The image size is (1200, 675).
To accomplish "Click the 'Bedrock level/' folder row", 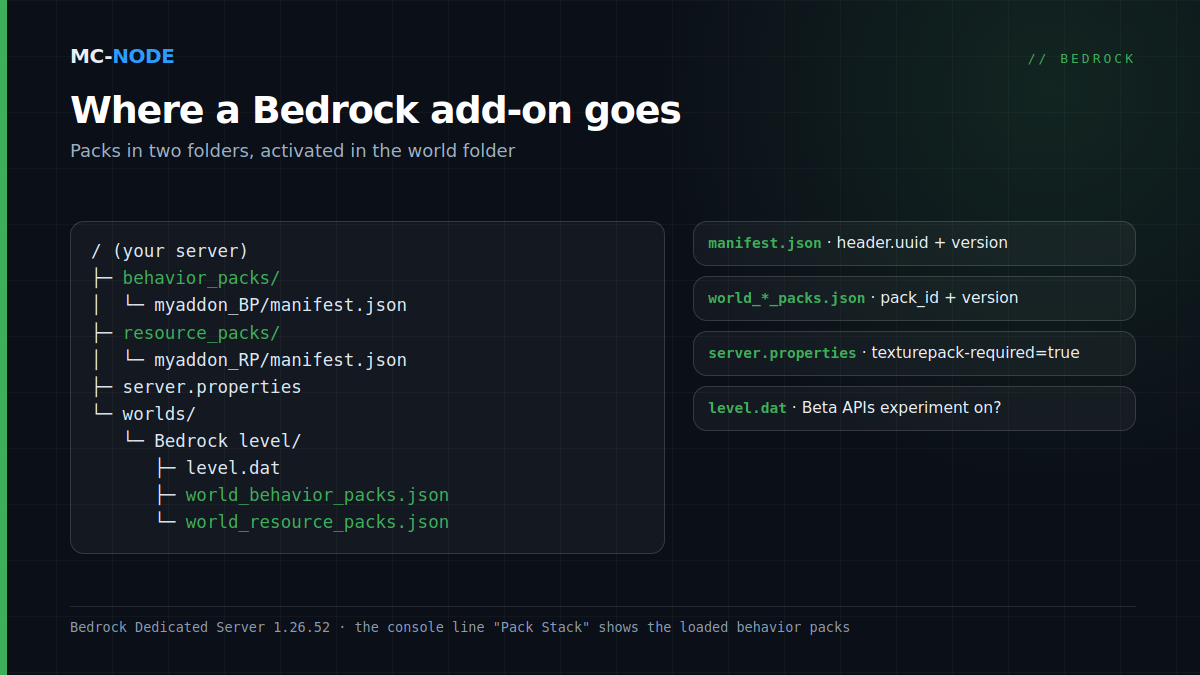I will (227, 440).
